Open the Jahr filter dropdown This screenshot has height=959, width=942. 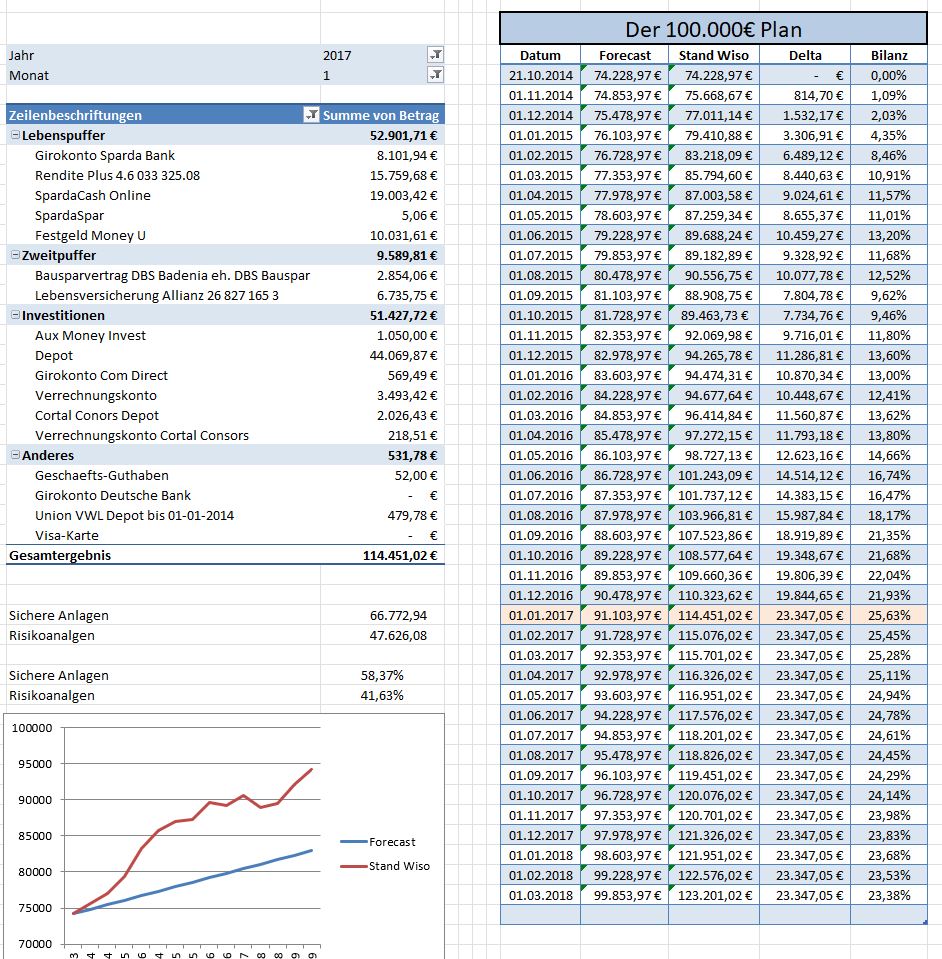click(435, 55)
